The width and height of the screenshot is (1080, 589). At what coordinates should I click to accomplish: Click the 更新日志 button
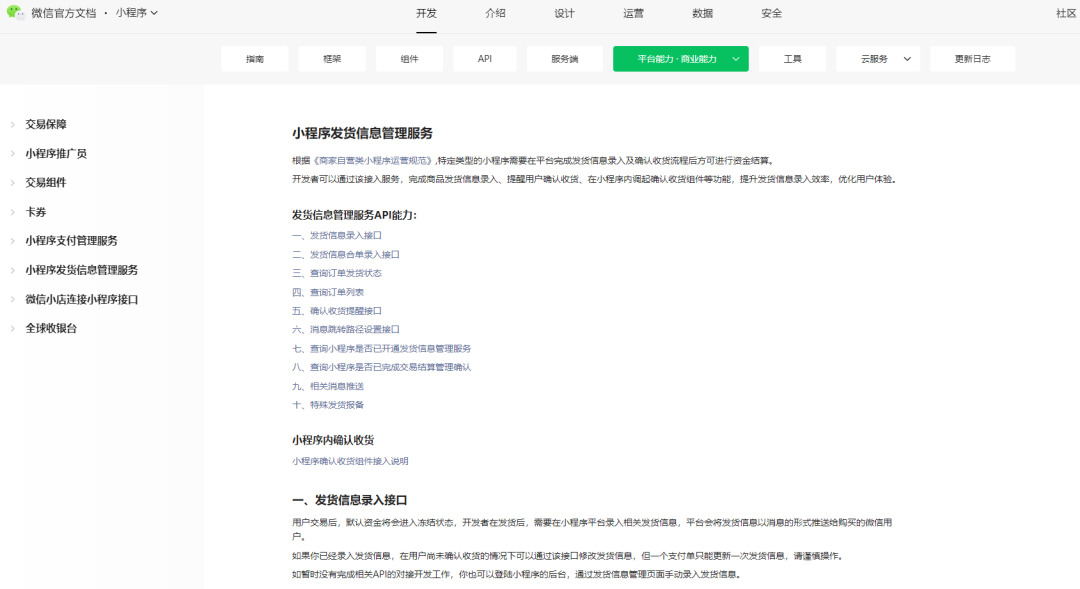tap(972, 58)
